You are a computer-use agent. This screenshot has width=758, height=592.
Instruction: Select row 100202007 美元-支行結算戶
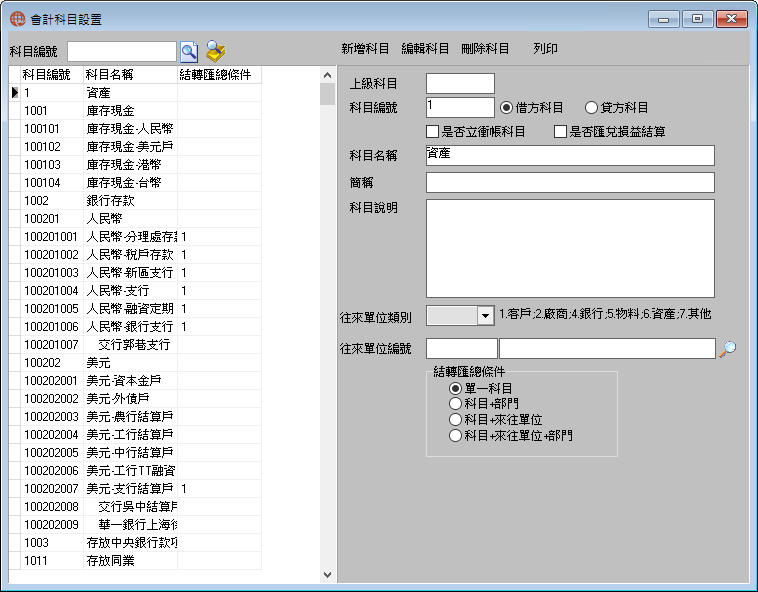[135, 489]
